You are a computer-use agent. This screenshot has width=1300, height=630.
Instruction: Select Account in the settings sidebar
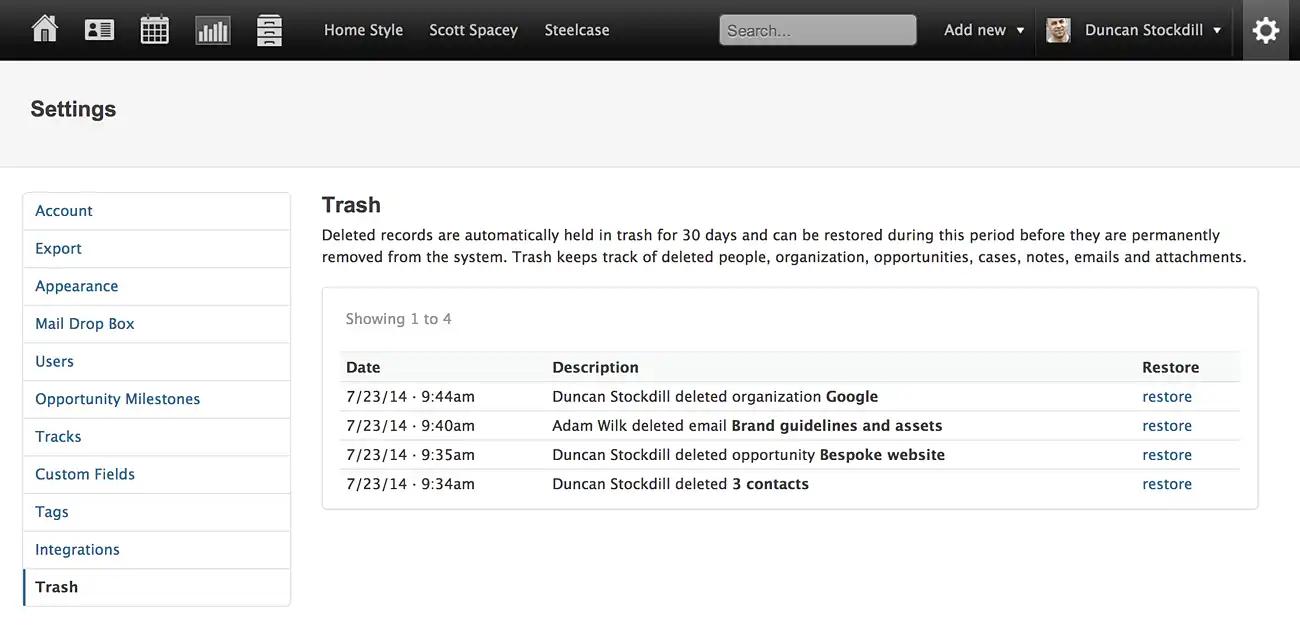[157, 211]
